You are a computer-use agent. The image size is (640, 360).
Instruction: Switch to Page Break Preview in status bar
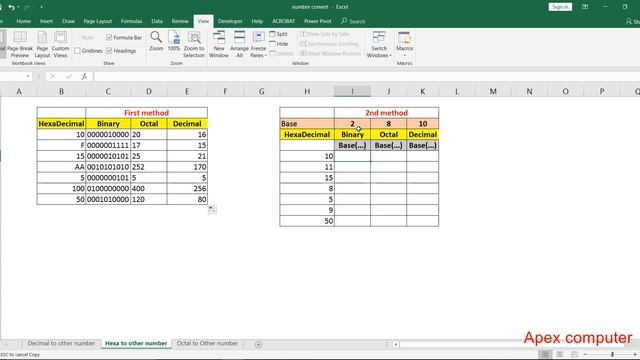pos(574,354)
